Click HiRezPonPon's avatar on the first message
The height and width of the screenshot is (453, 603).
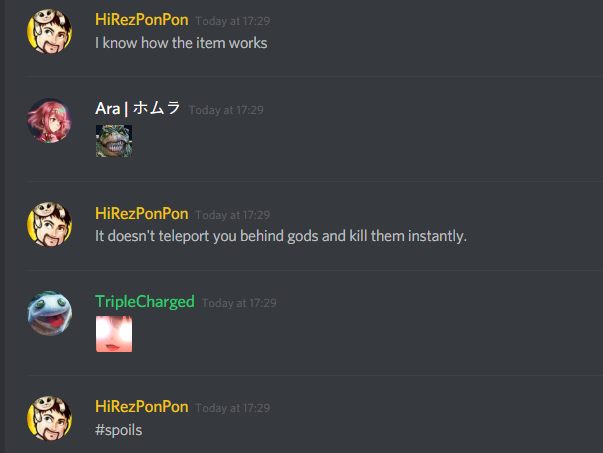49,31
